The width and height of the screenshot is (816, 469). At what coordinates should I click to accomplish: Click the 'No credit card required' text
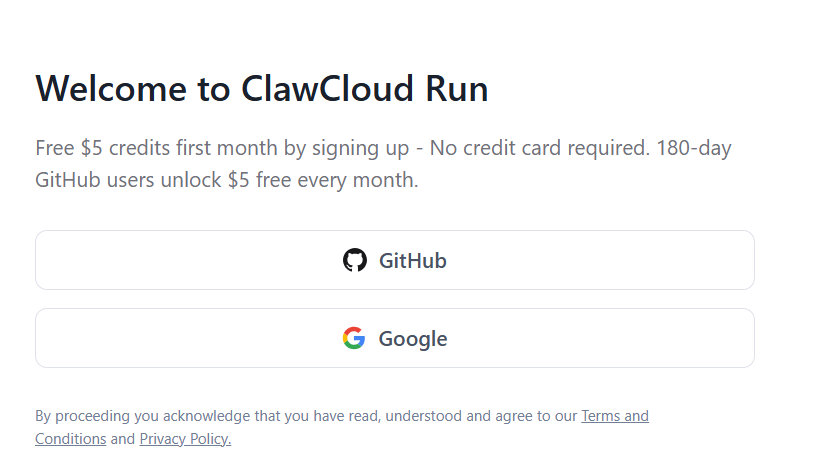pyautogui.click(x=539, y=148)
